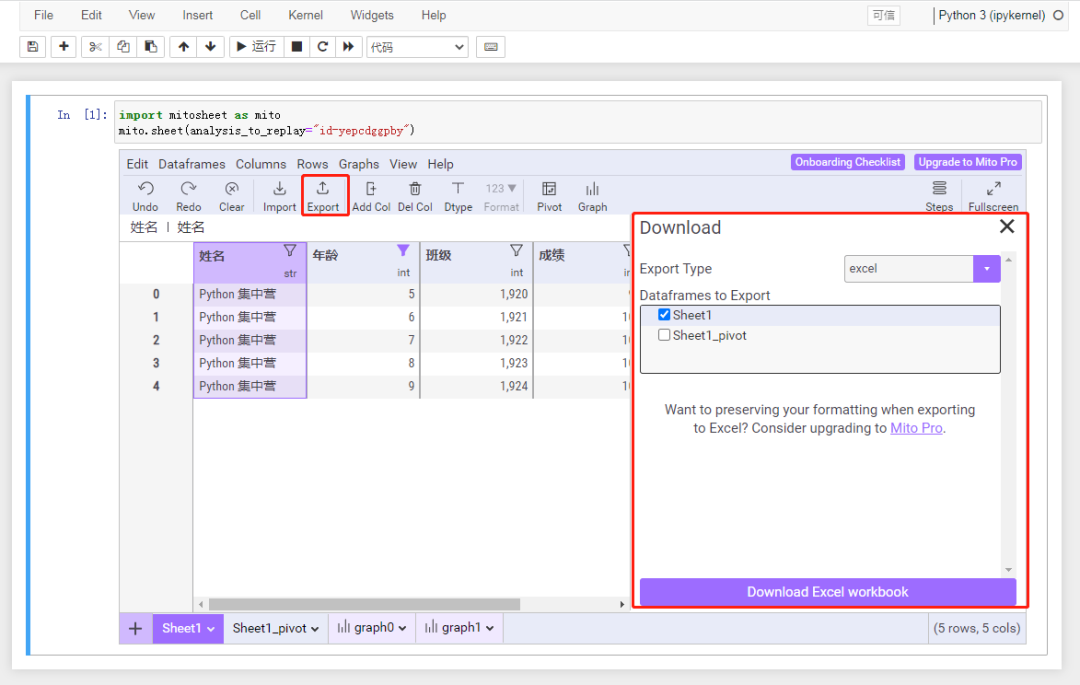The image size is (1080, 685).
Task: Open the Mito Columns menu
Action: coord(260,164)
